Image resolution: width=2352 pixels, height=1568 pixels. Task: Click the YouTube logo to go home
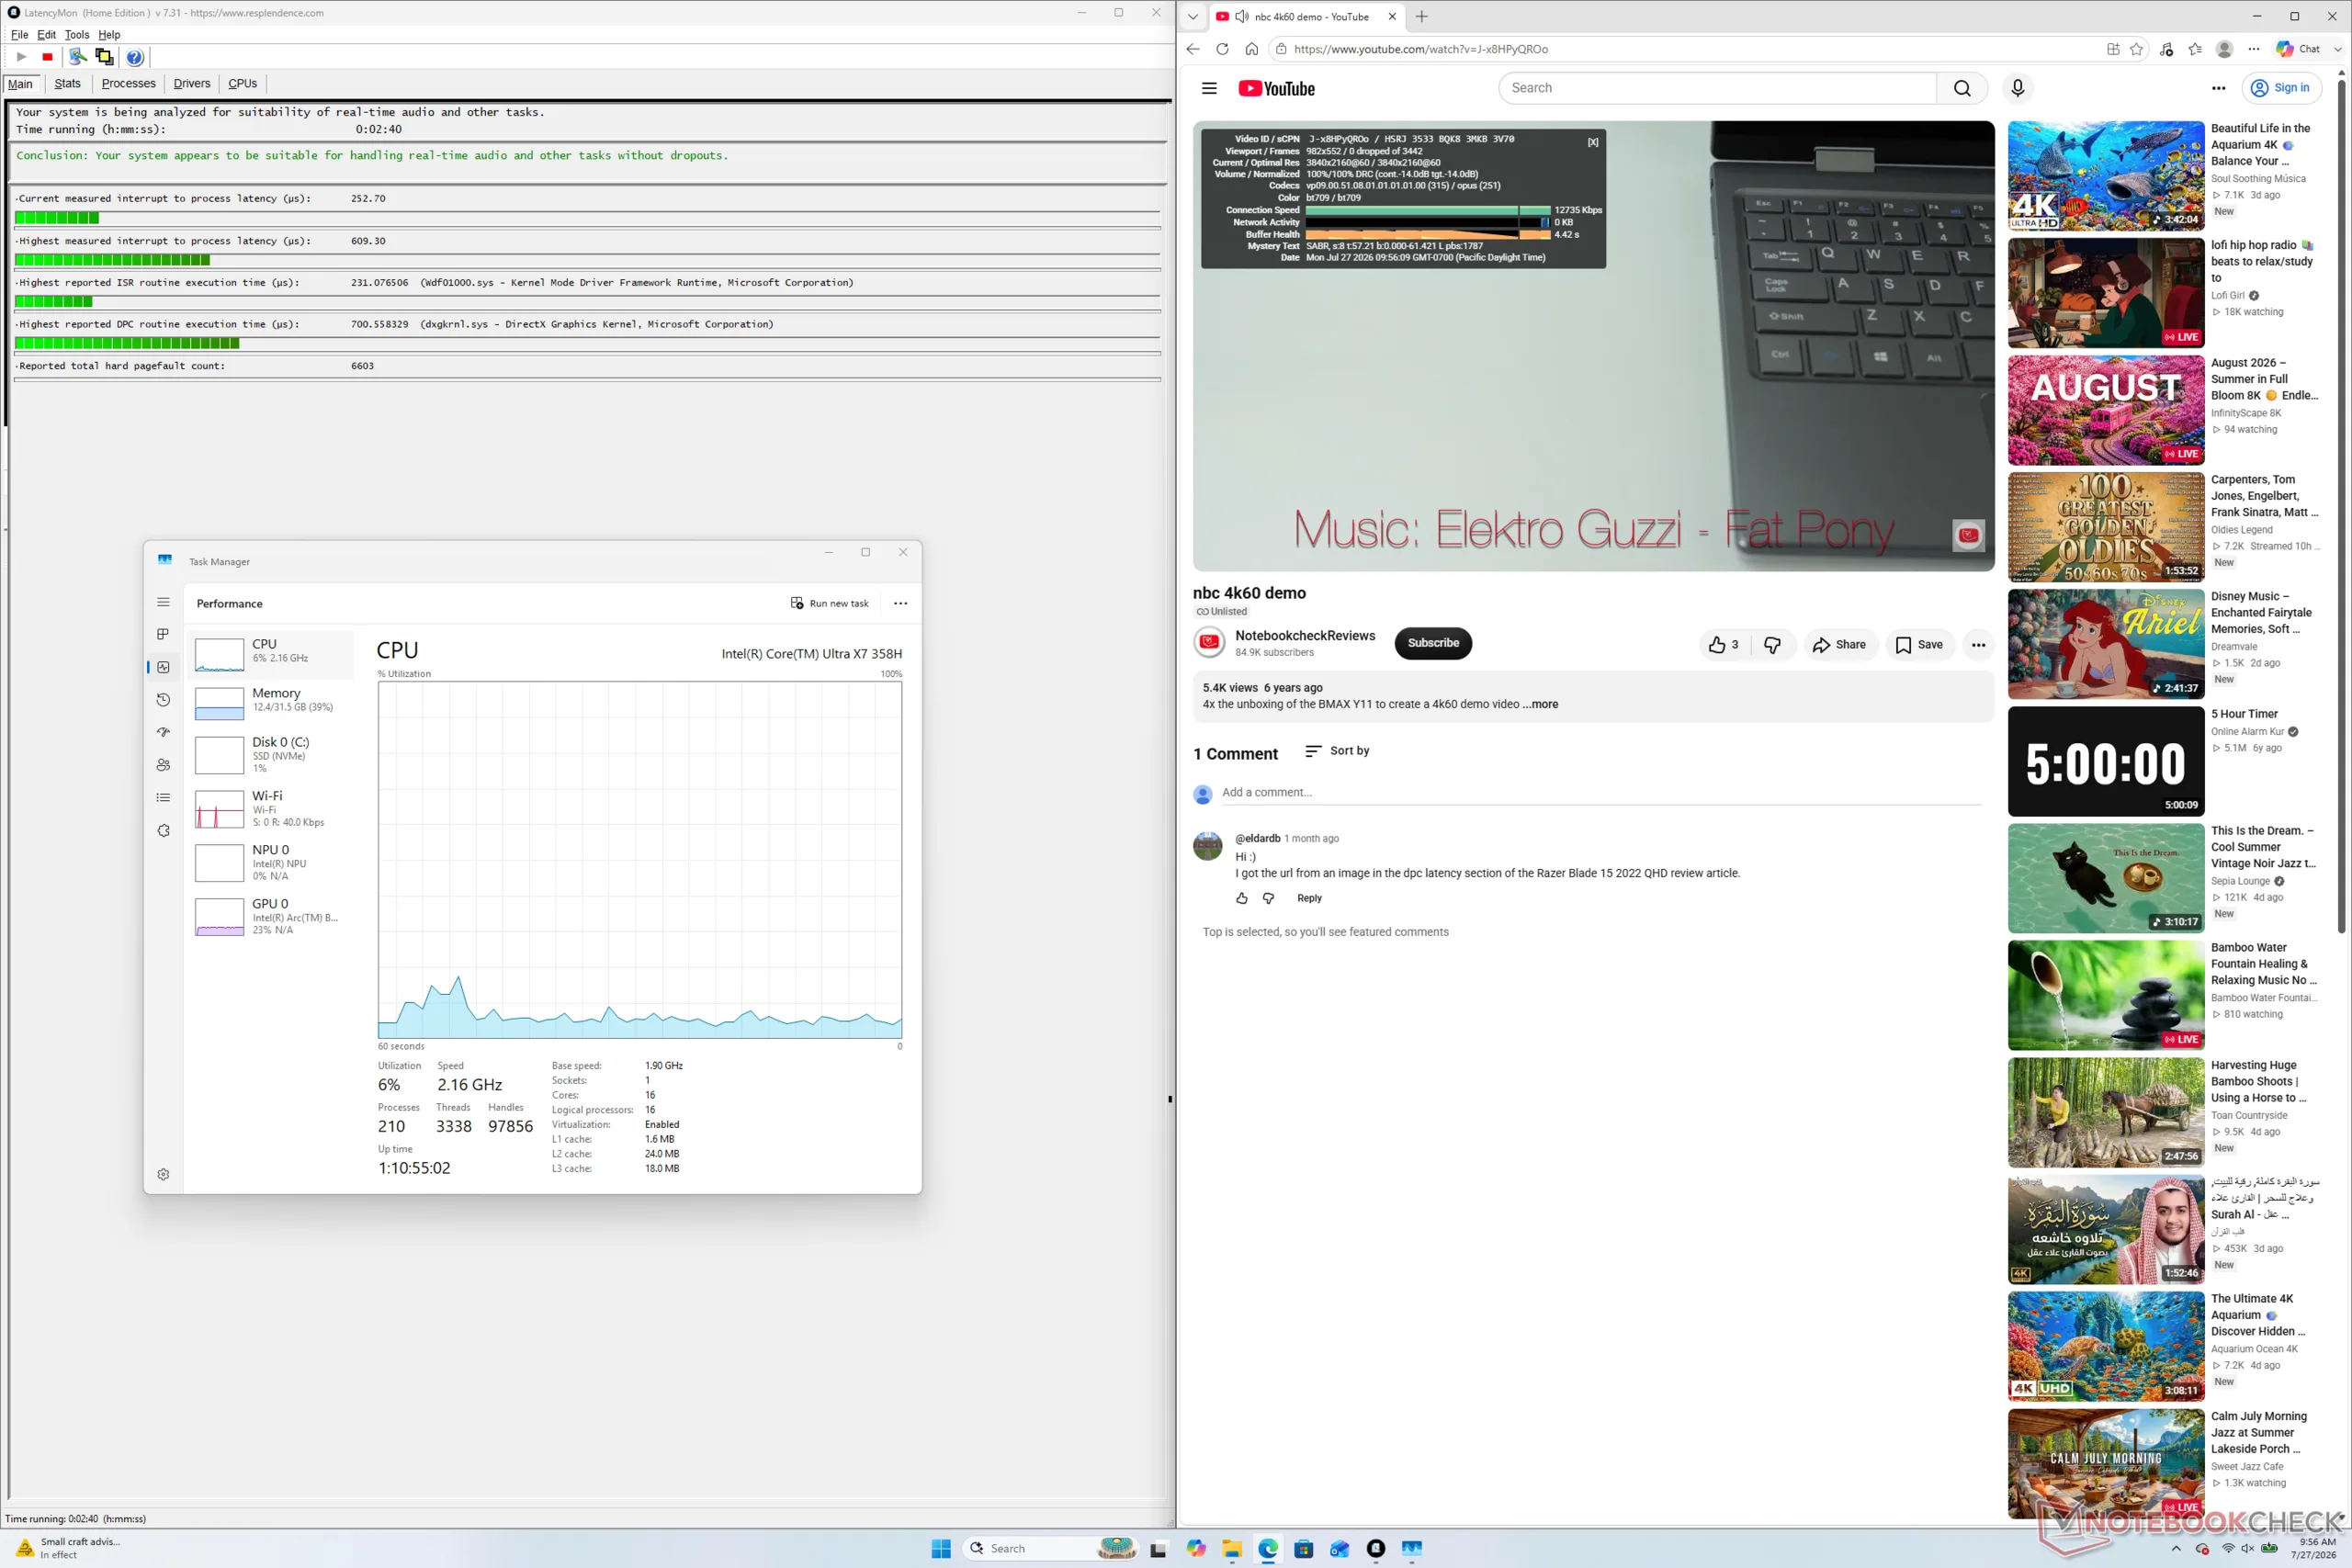coord(1276,88)
